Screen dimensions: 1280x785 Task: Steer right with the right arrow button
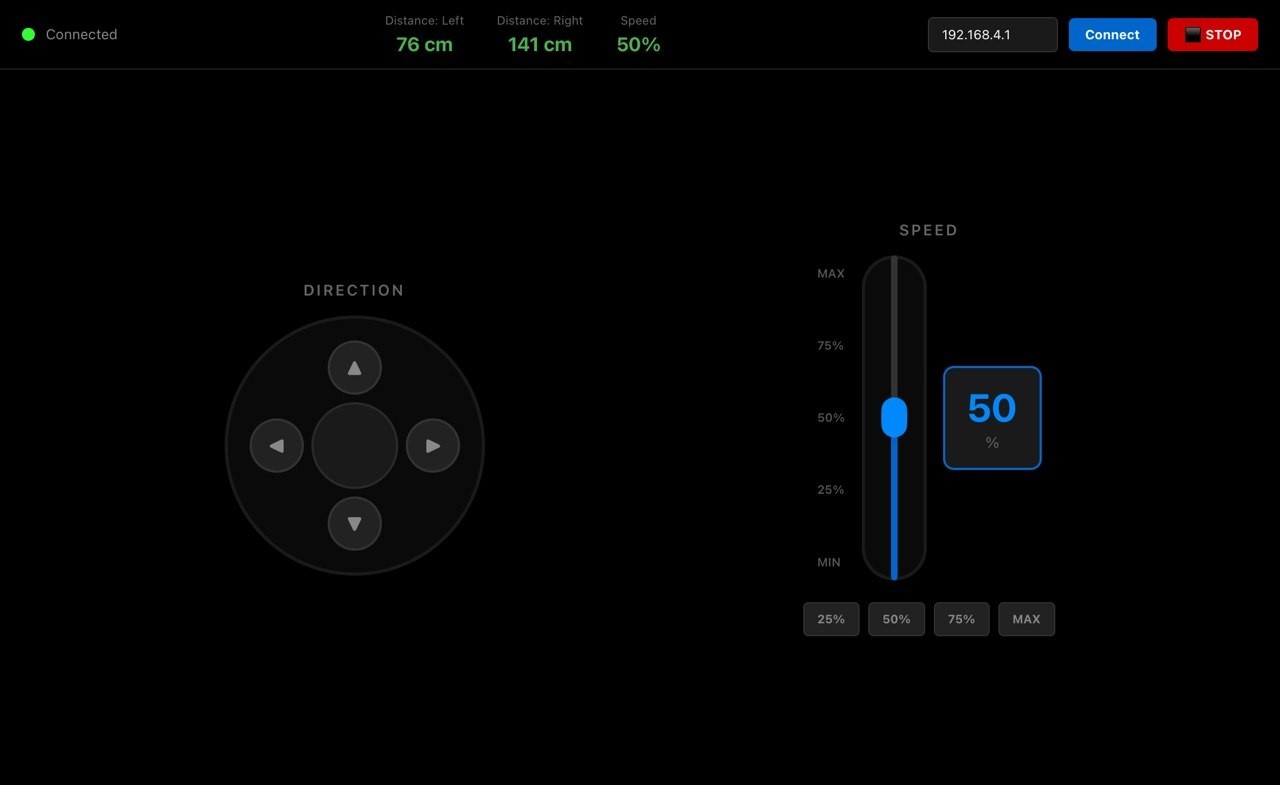tap(433, 445)
